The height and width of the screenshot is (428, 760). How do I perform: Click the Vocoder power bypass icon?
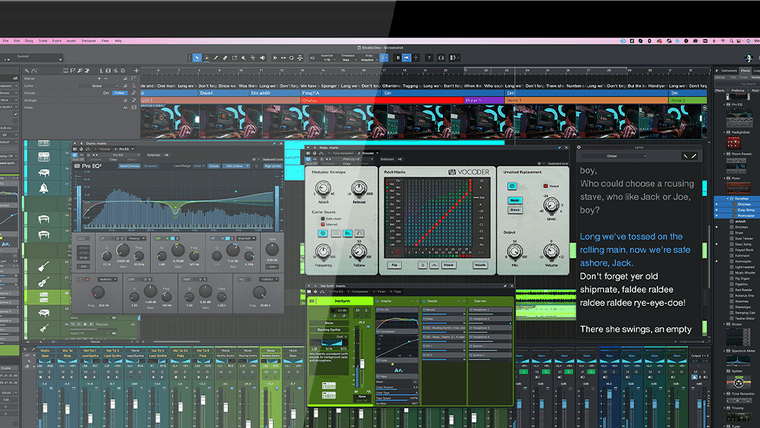[x=309, y=158]
